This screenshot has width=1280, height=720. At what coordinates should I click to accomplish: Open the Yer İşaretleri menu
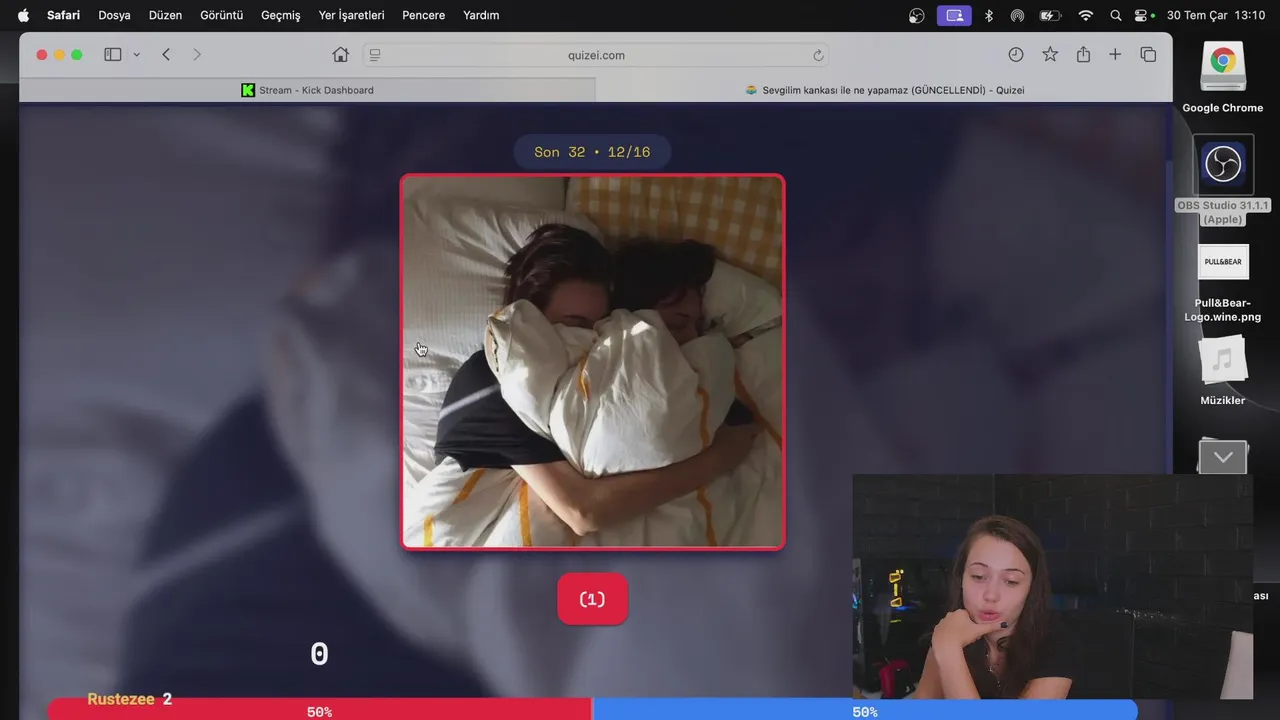[351, 15]
